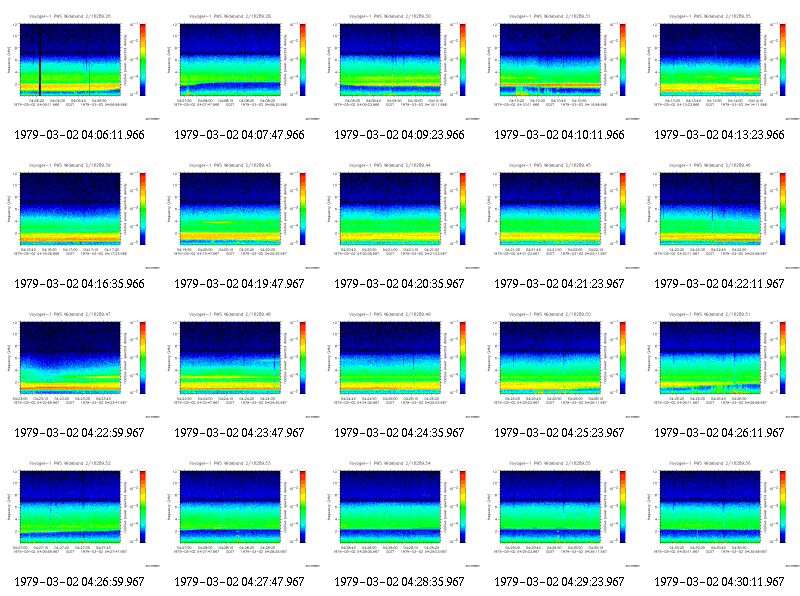
Task: Click the caption 1979-03-02 04:27:47.967
Action: click(x=239, y=582)
